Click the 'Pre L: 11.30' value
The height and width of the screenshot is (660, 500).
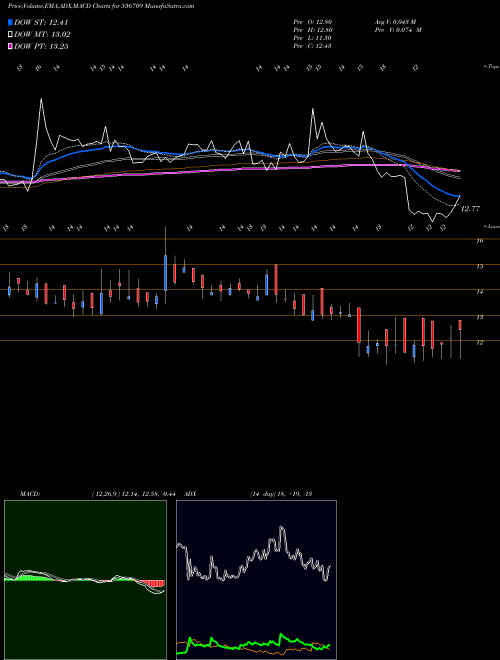[313, 38]
